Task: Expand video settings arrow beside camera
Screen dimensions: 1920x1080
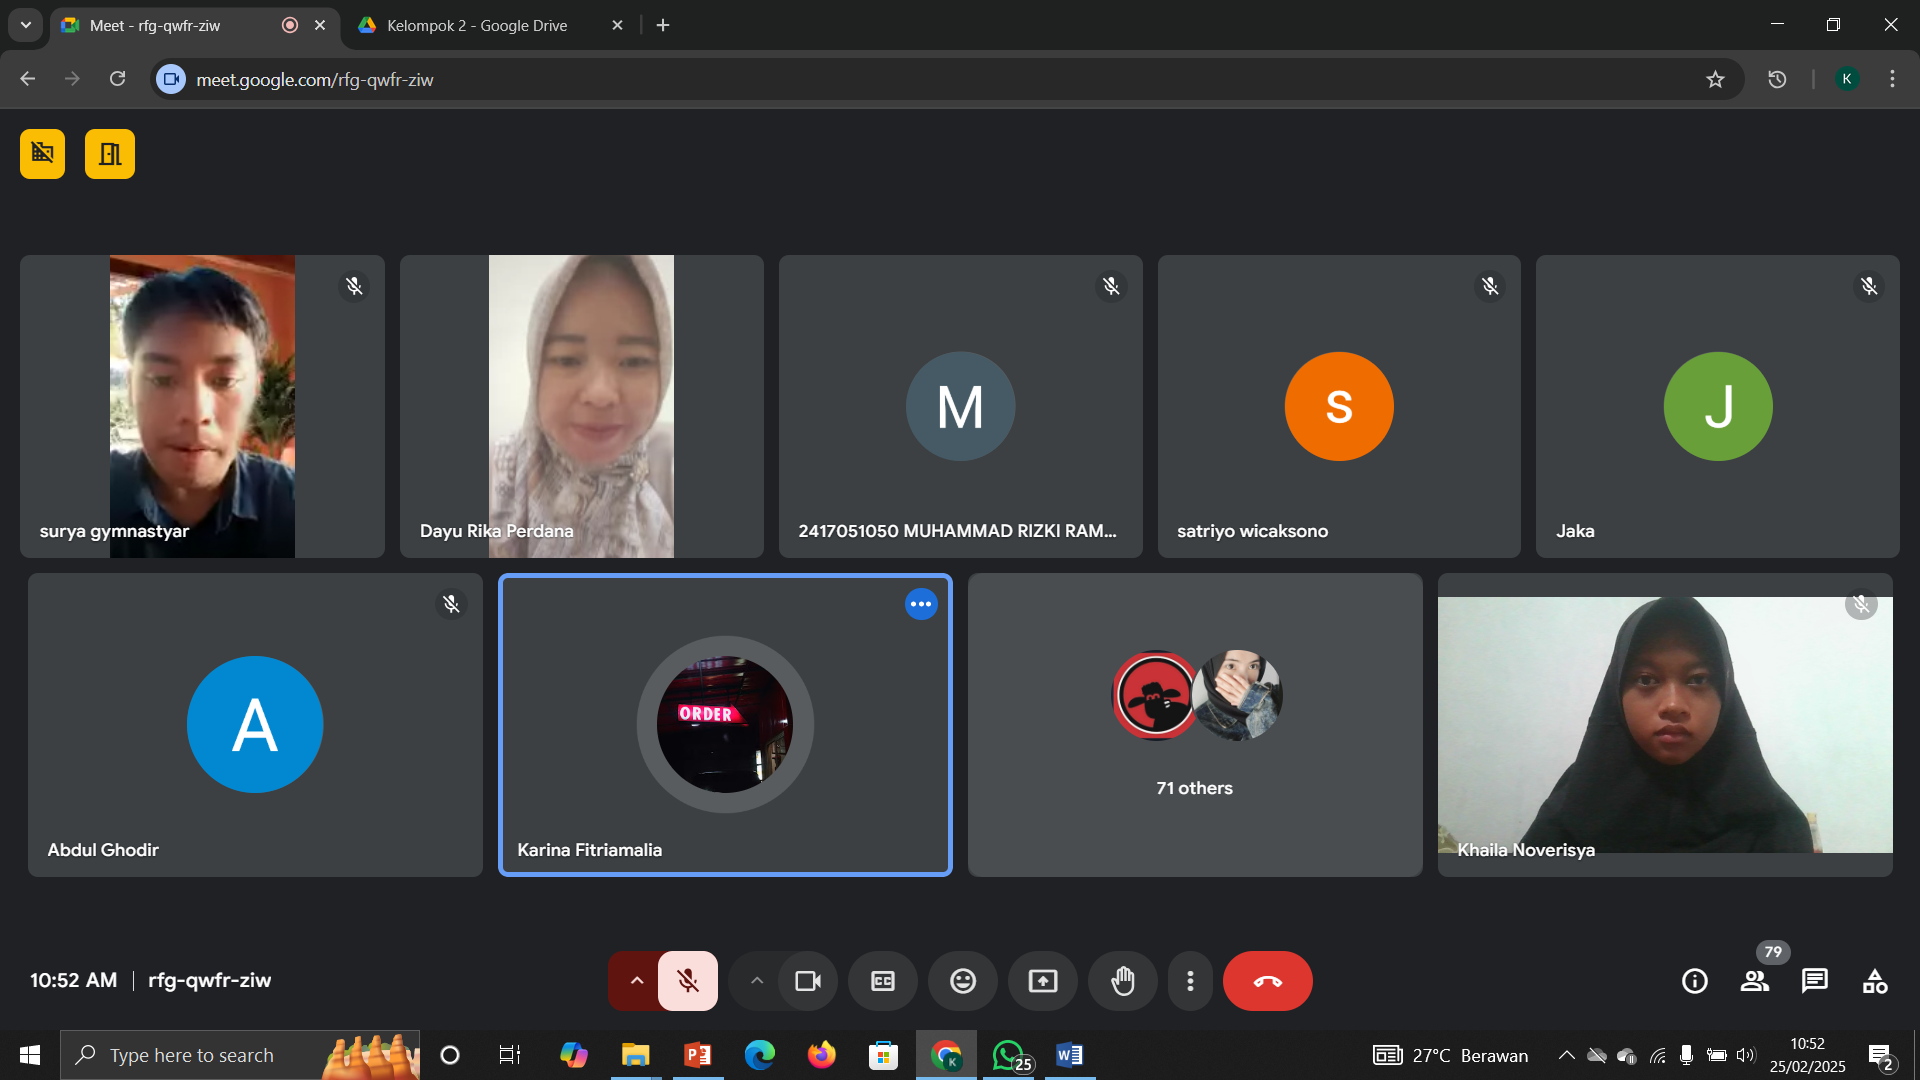Action: point(757,981)
